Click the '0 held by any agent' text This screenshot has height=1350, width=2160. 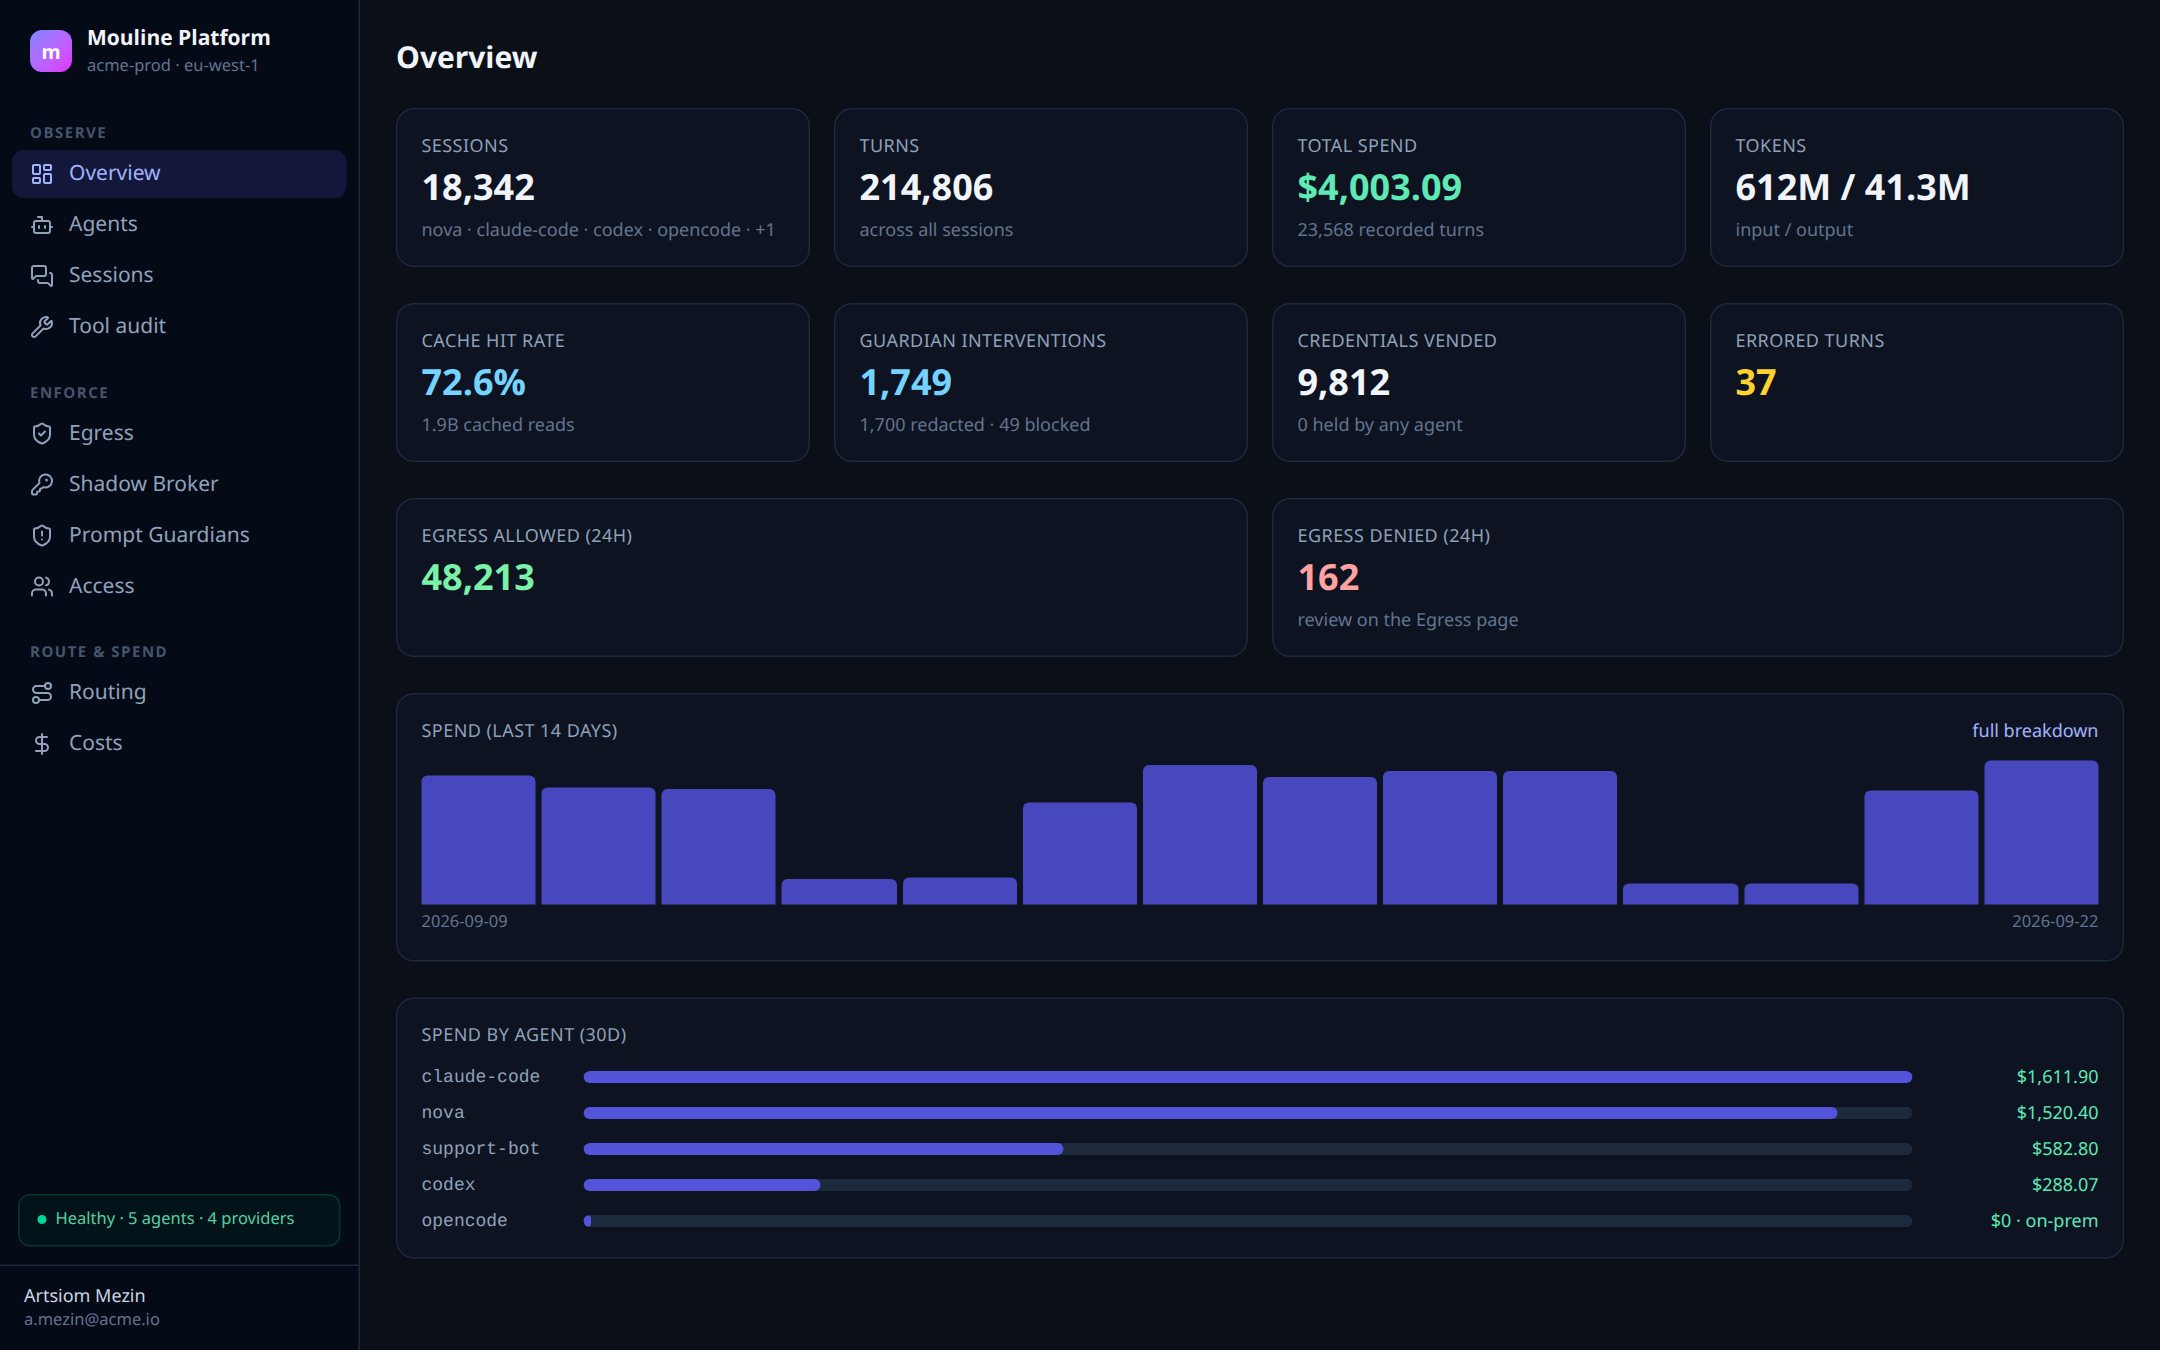pyautogui.click(x=1379, y=425)
